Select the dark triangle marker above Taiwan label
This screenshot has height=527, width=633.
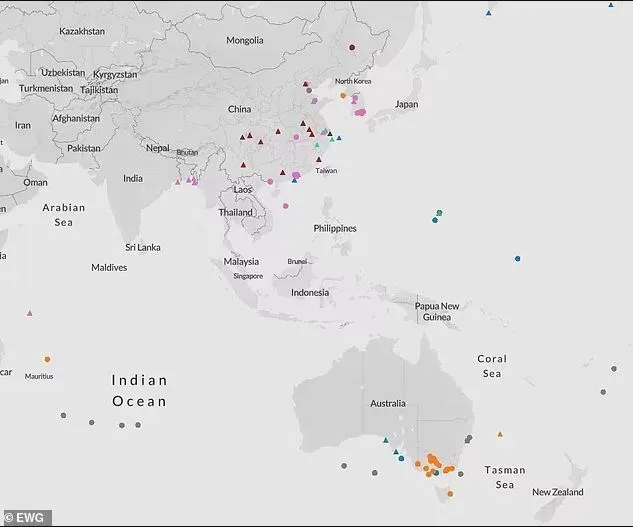pos(319,160)
